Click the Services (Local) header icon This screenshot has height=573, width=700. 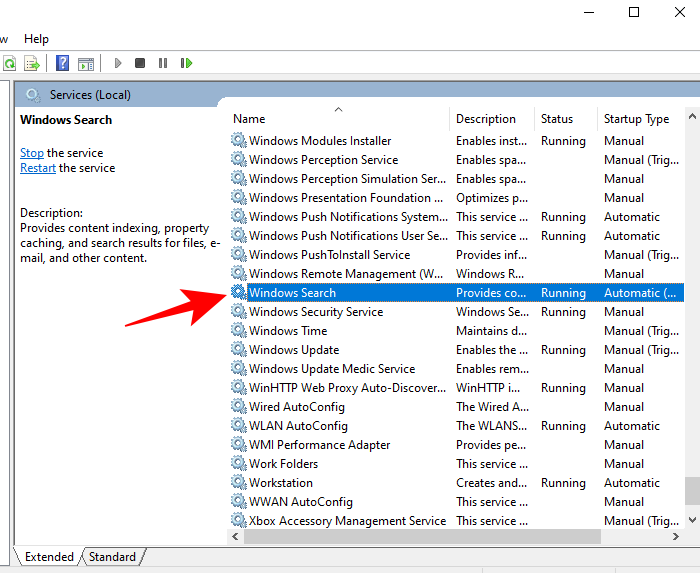[33, 95]
